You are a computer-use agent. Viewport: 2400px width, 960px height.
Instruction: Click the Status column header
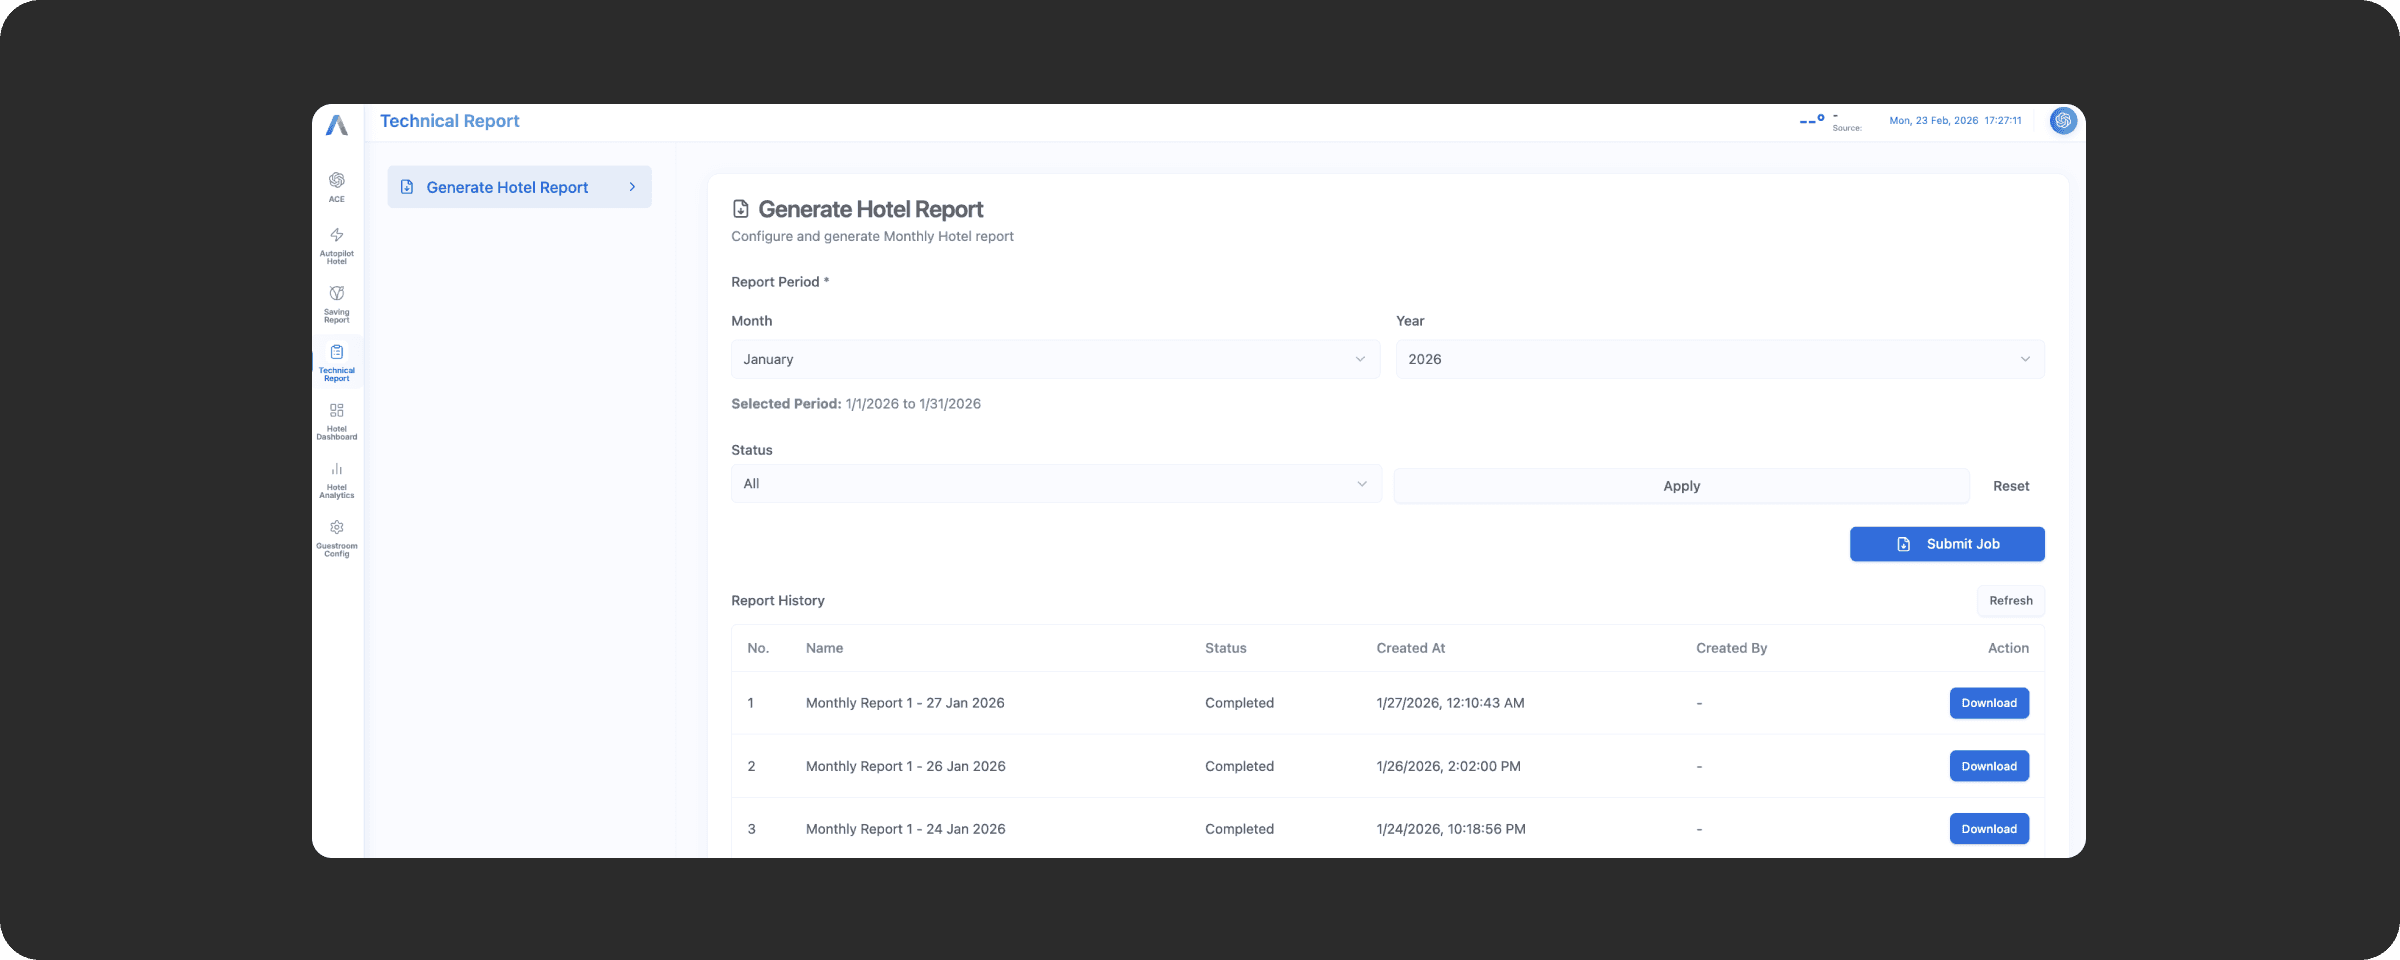(x=1225, y=648)
